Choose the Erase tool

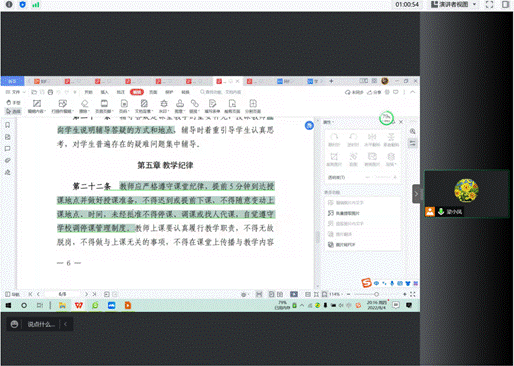84,106
